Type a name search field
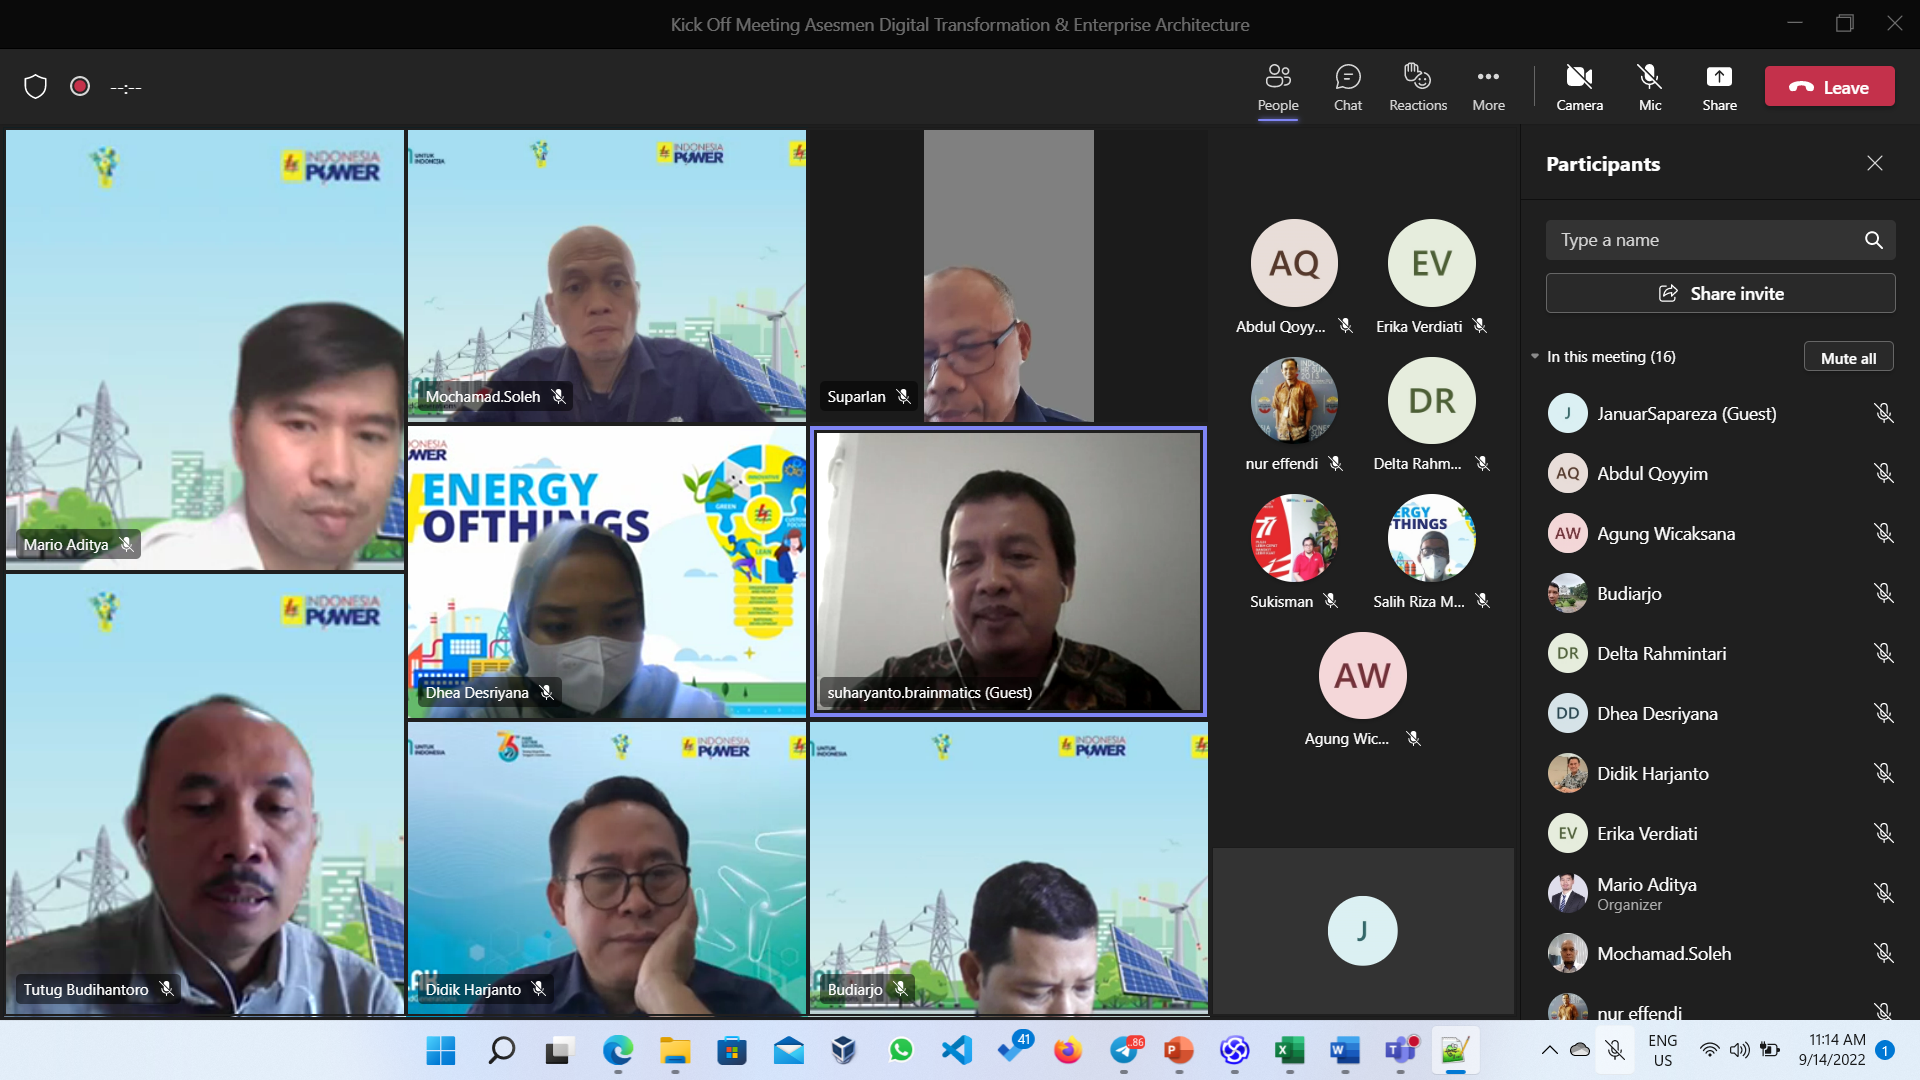This screenshot has height=1080, width=1920. coord(1700,240)
